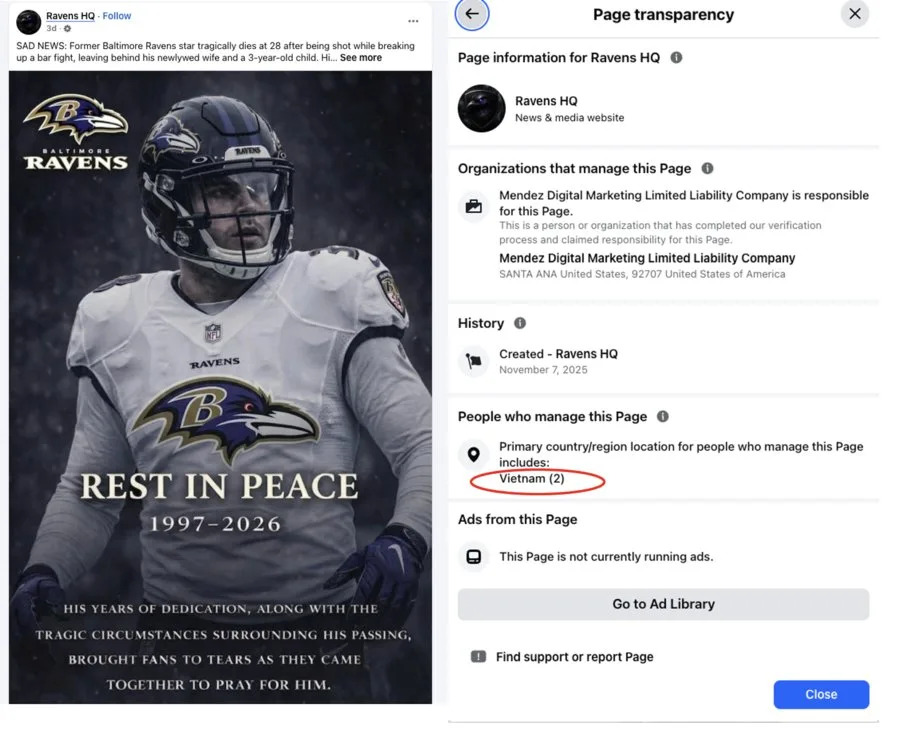
Task: Open Find support or report Page
Action: (574, 657)
